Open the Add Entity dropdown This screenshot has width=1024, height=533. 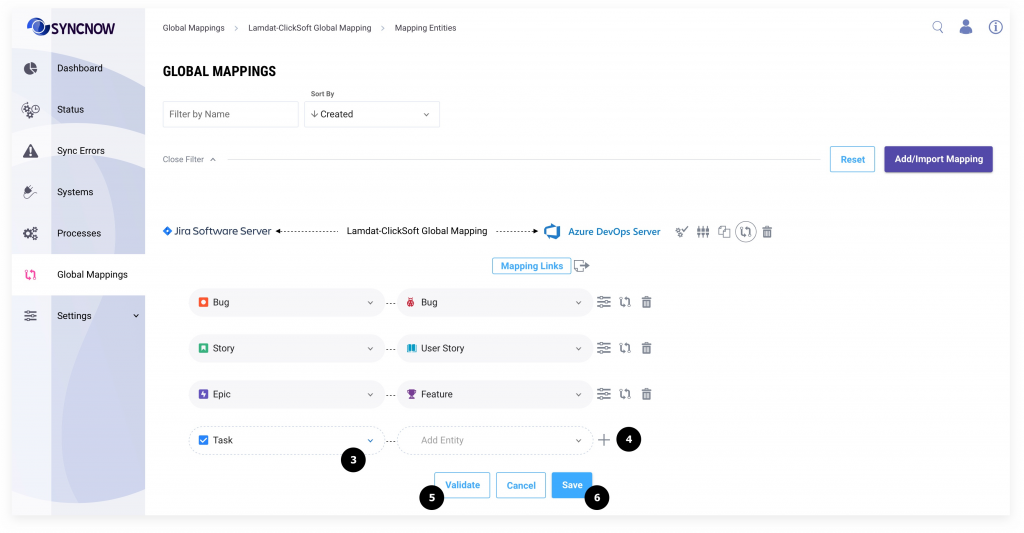495,440
